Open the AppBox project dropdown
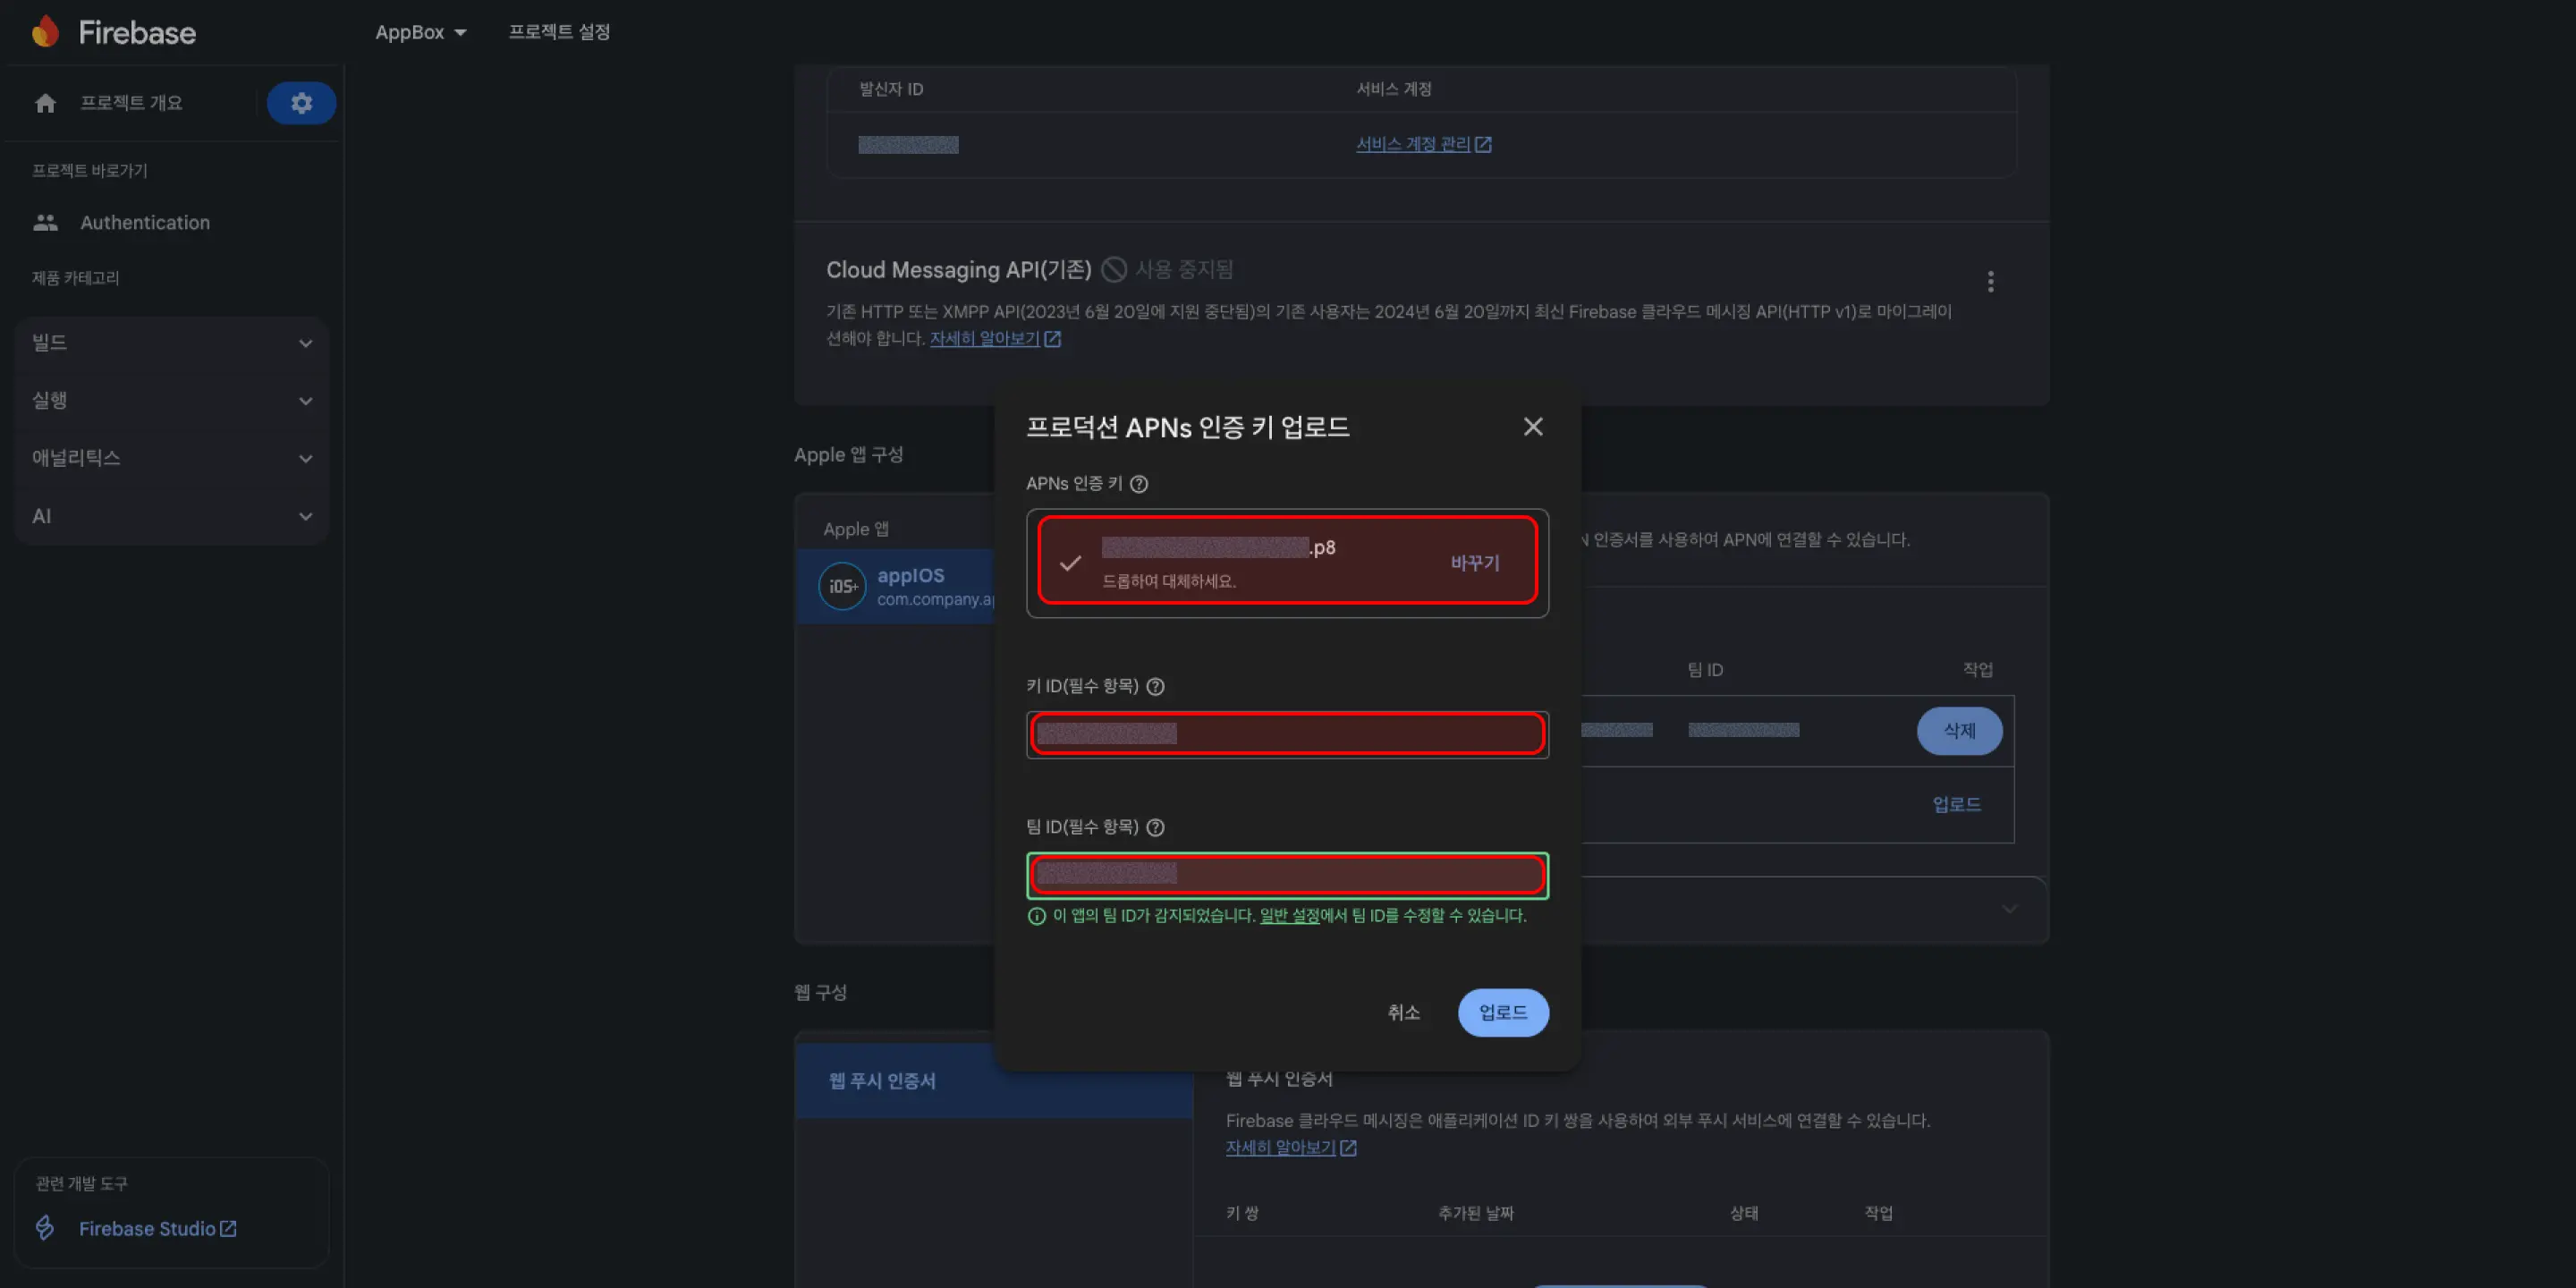This screenshot has width=2576, height=1288. [x=421, y=32]
